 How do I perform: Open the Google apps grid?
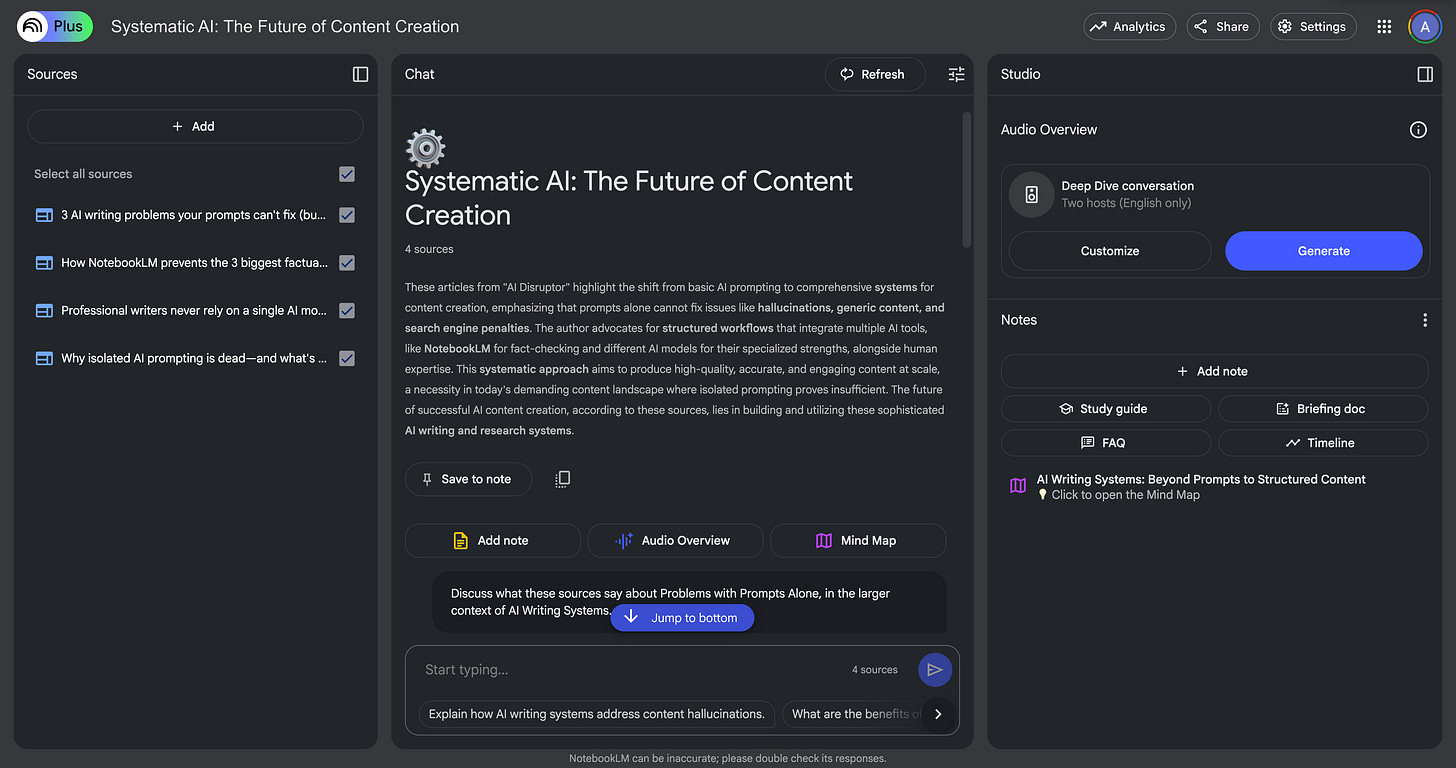[x=1384, y=27]
